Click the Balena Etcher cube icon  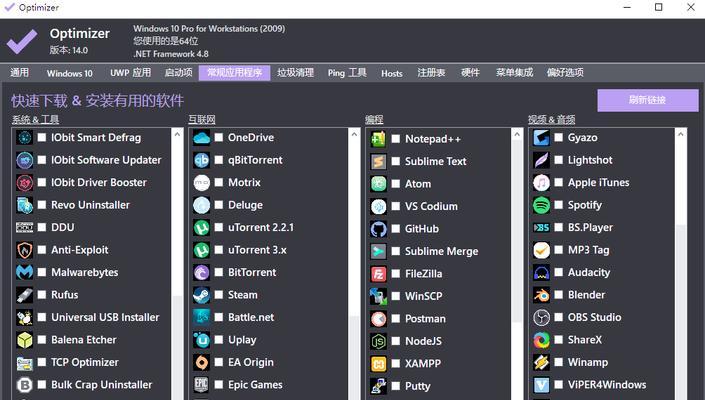coord(24,340)
